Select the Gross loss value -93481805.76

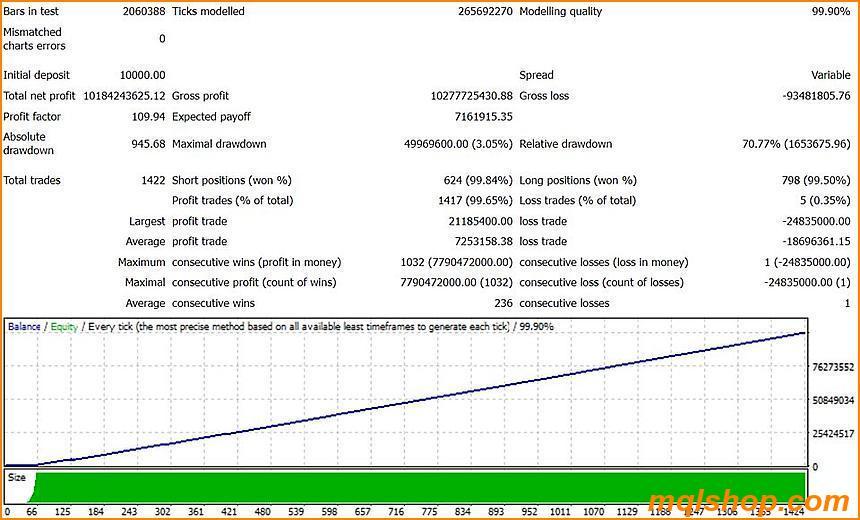pyautogui.click(x=816, y=96)
